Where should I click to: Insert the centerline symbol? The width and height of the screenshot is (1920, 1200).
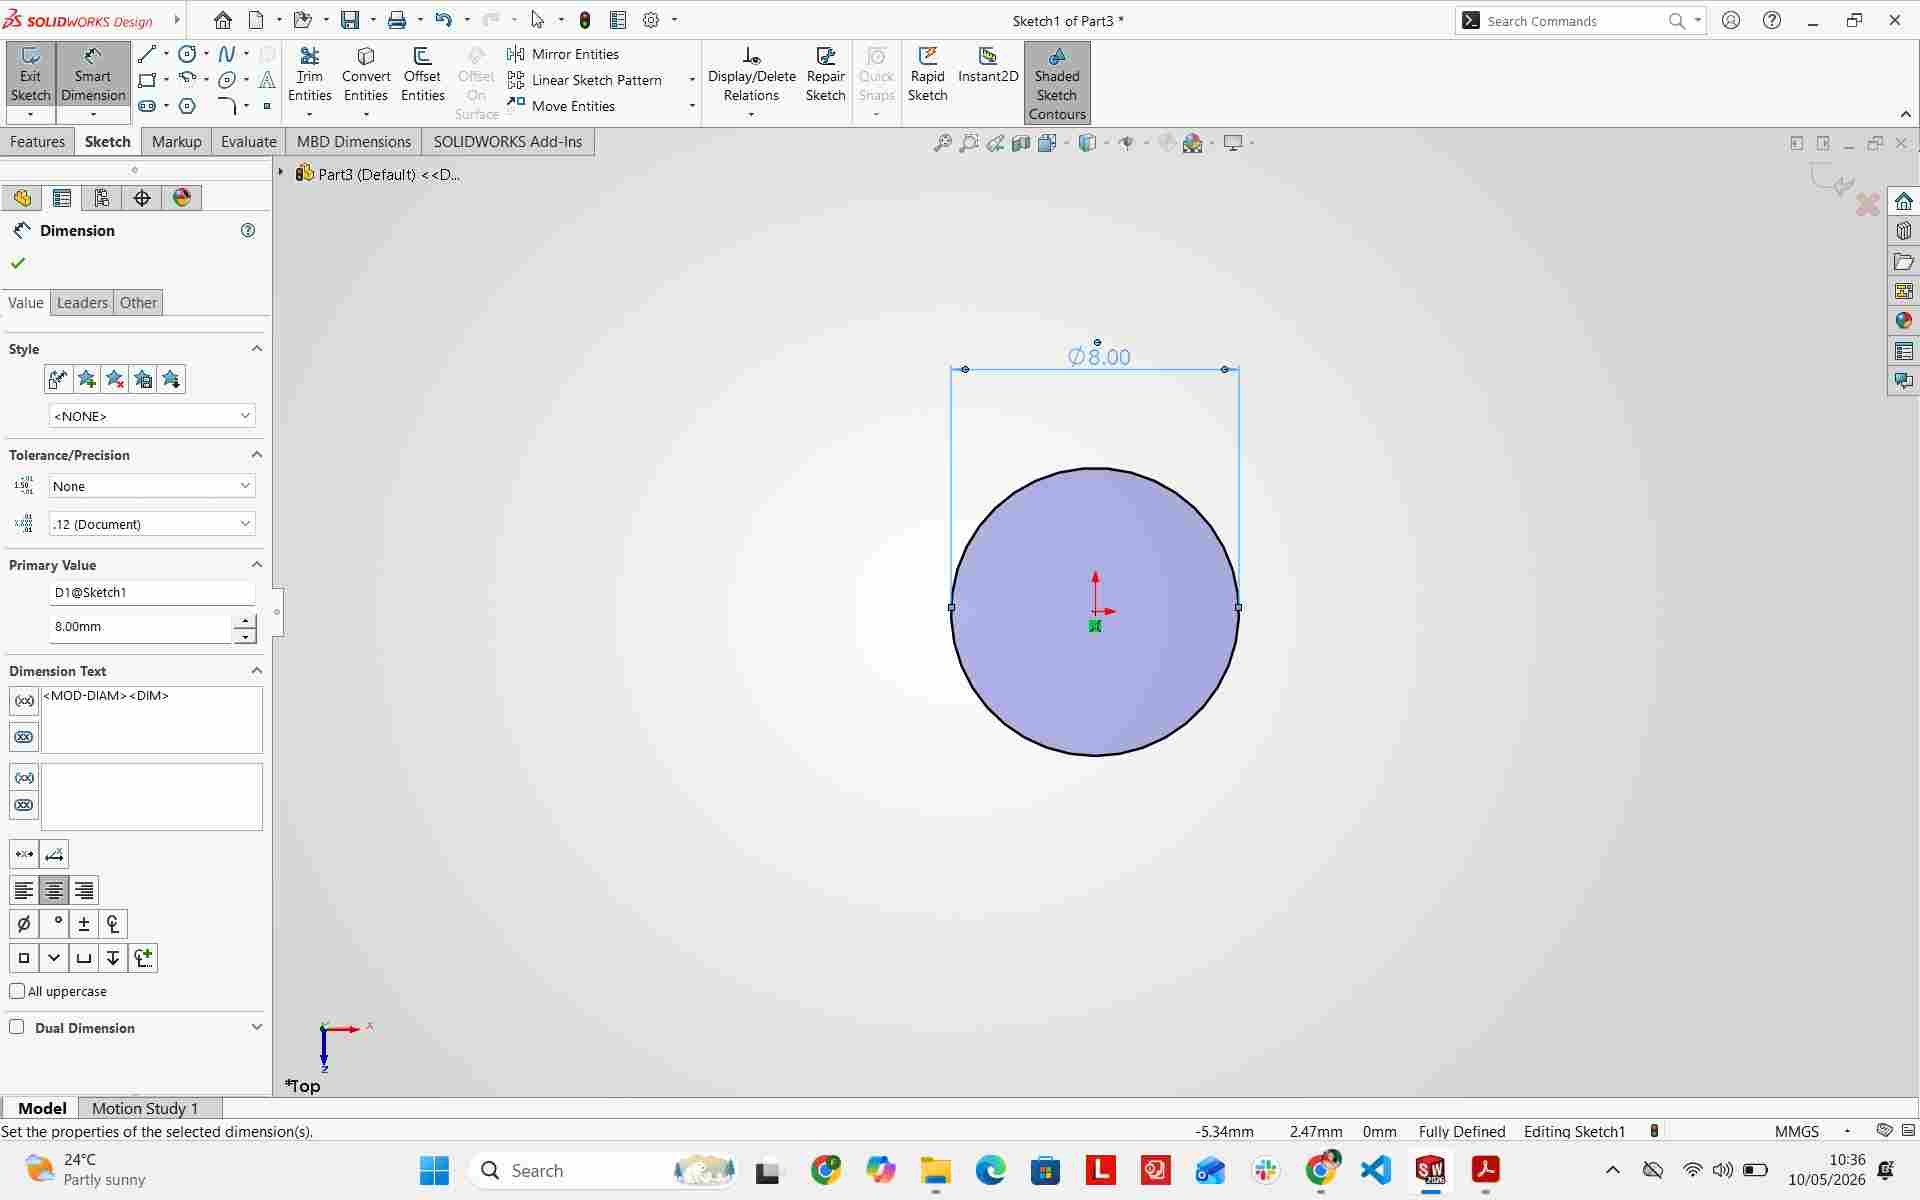coord(113,924)
